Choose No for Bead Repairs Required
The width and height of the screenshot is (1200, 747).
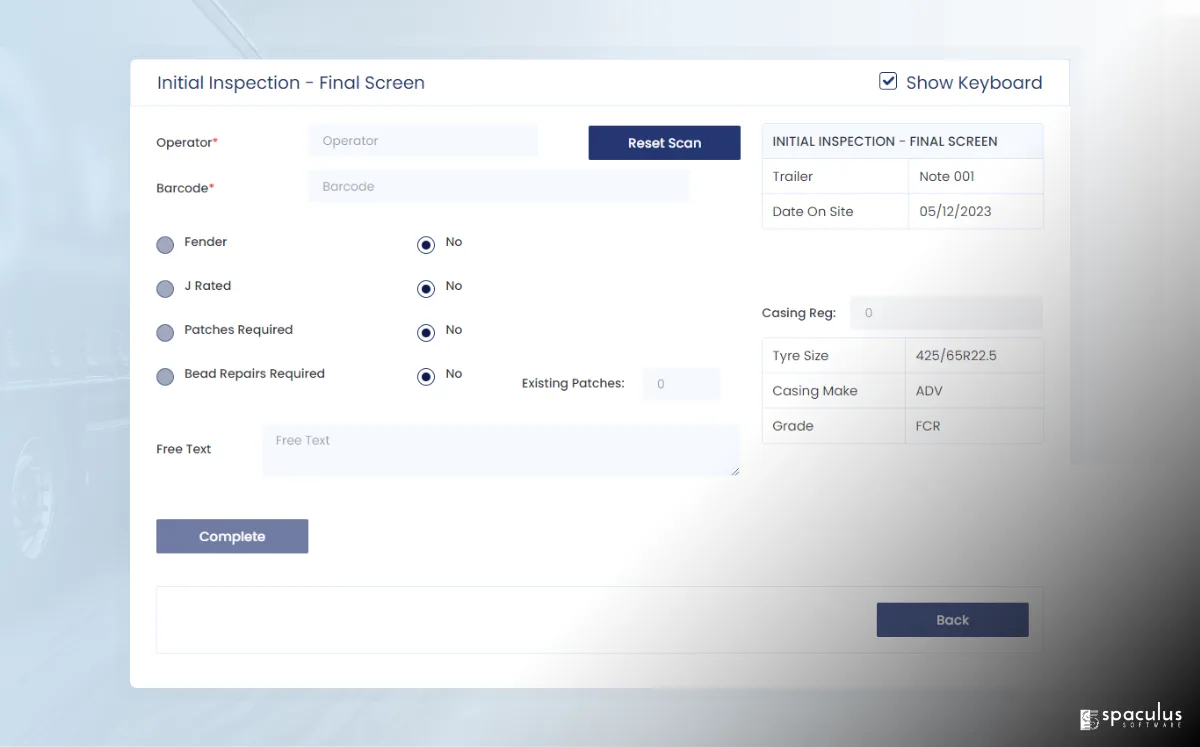click(426, 377)
